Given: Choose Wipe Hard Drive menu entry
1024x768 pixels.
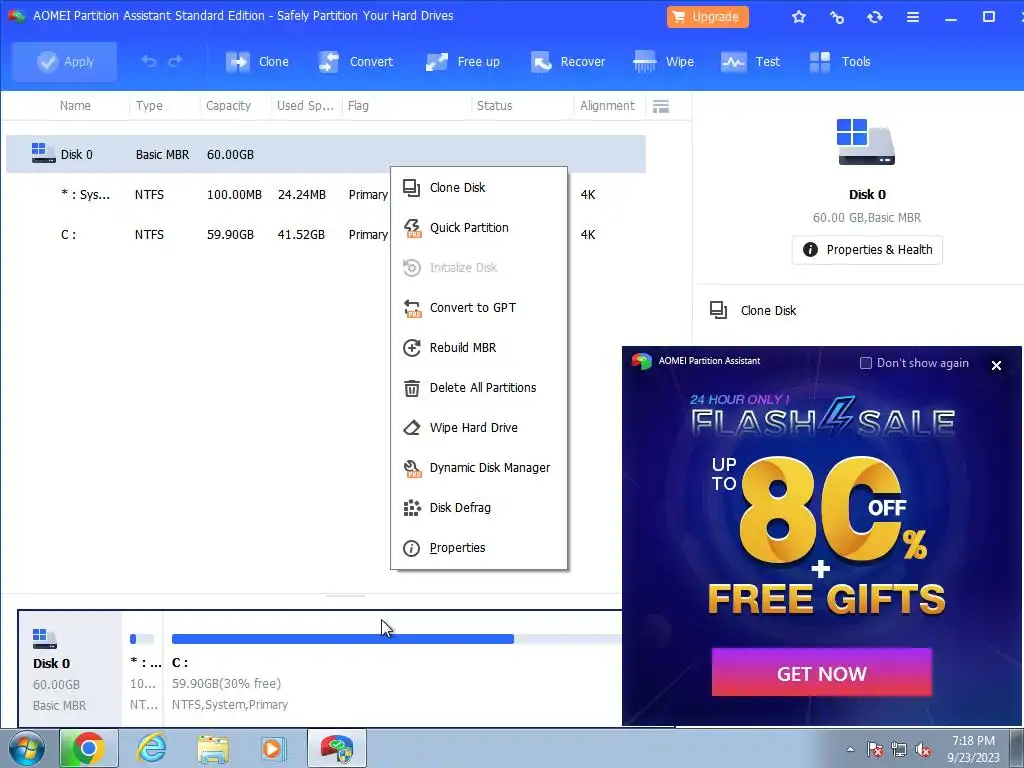Looking at the screenshot, I should tap(479, 428).
